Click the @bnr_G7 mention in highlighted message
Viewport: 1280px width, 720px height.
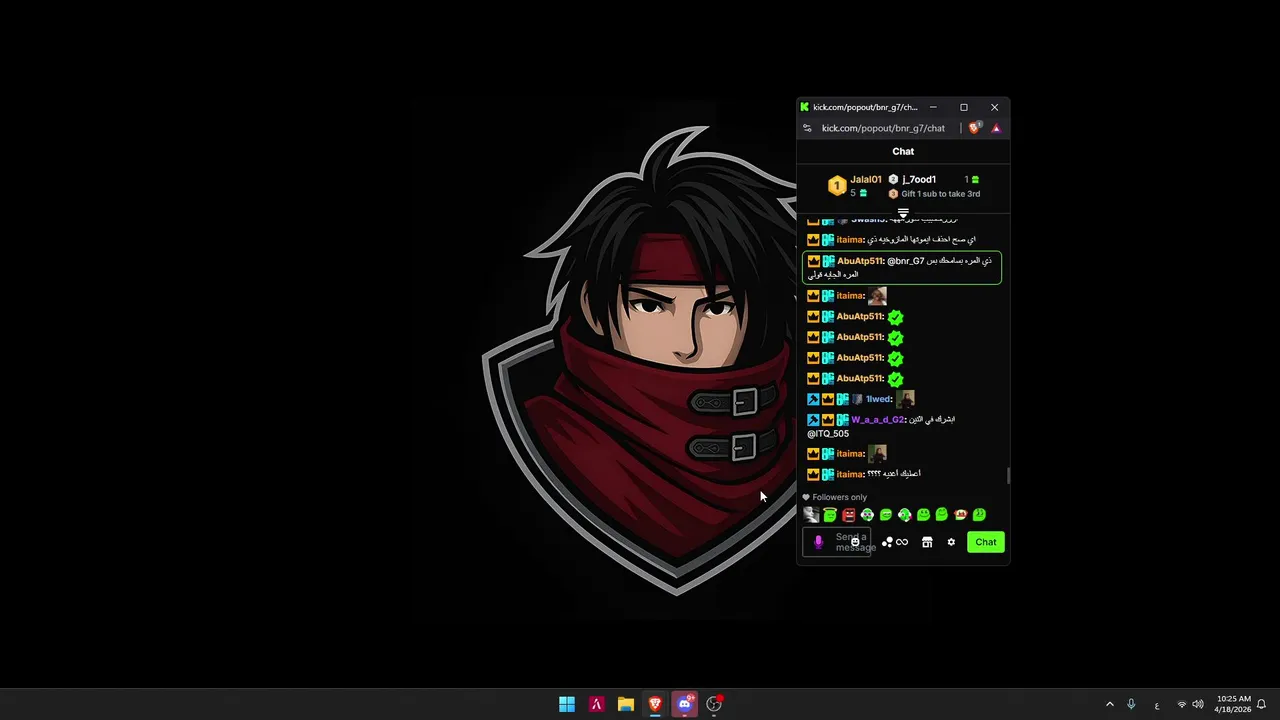[x=906, y=261]
